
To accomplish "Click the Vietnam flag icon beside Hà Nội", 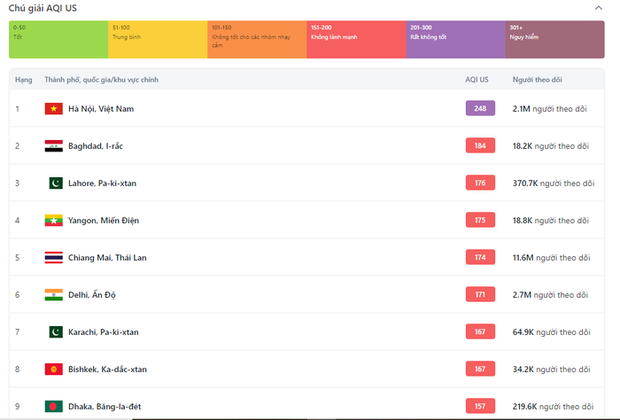I will point(54,108).
